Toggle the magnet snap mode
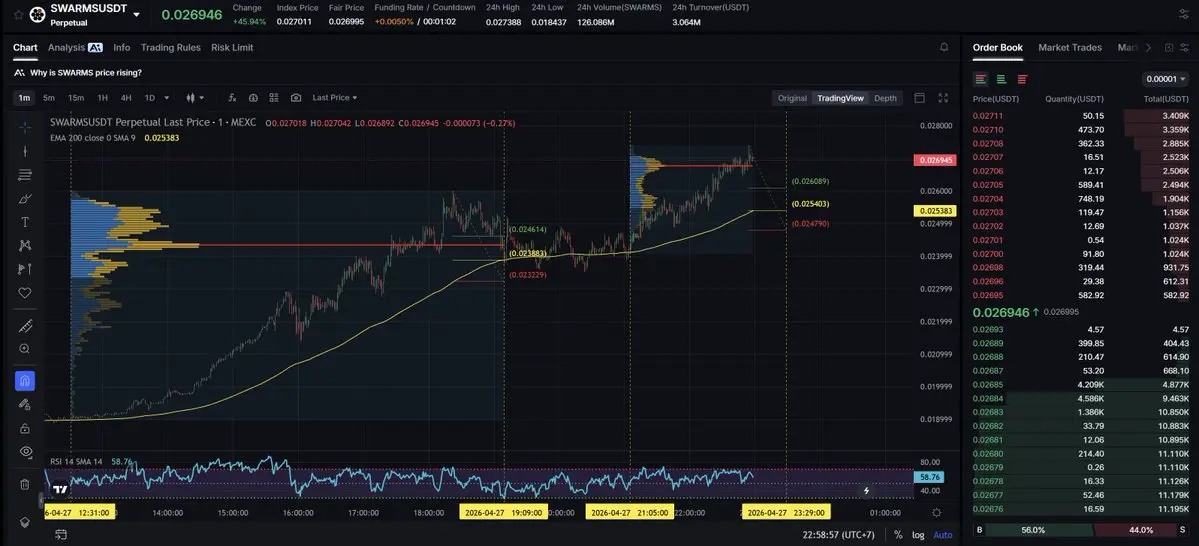The image size is (1199, 546). (x=24, y=381)
